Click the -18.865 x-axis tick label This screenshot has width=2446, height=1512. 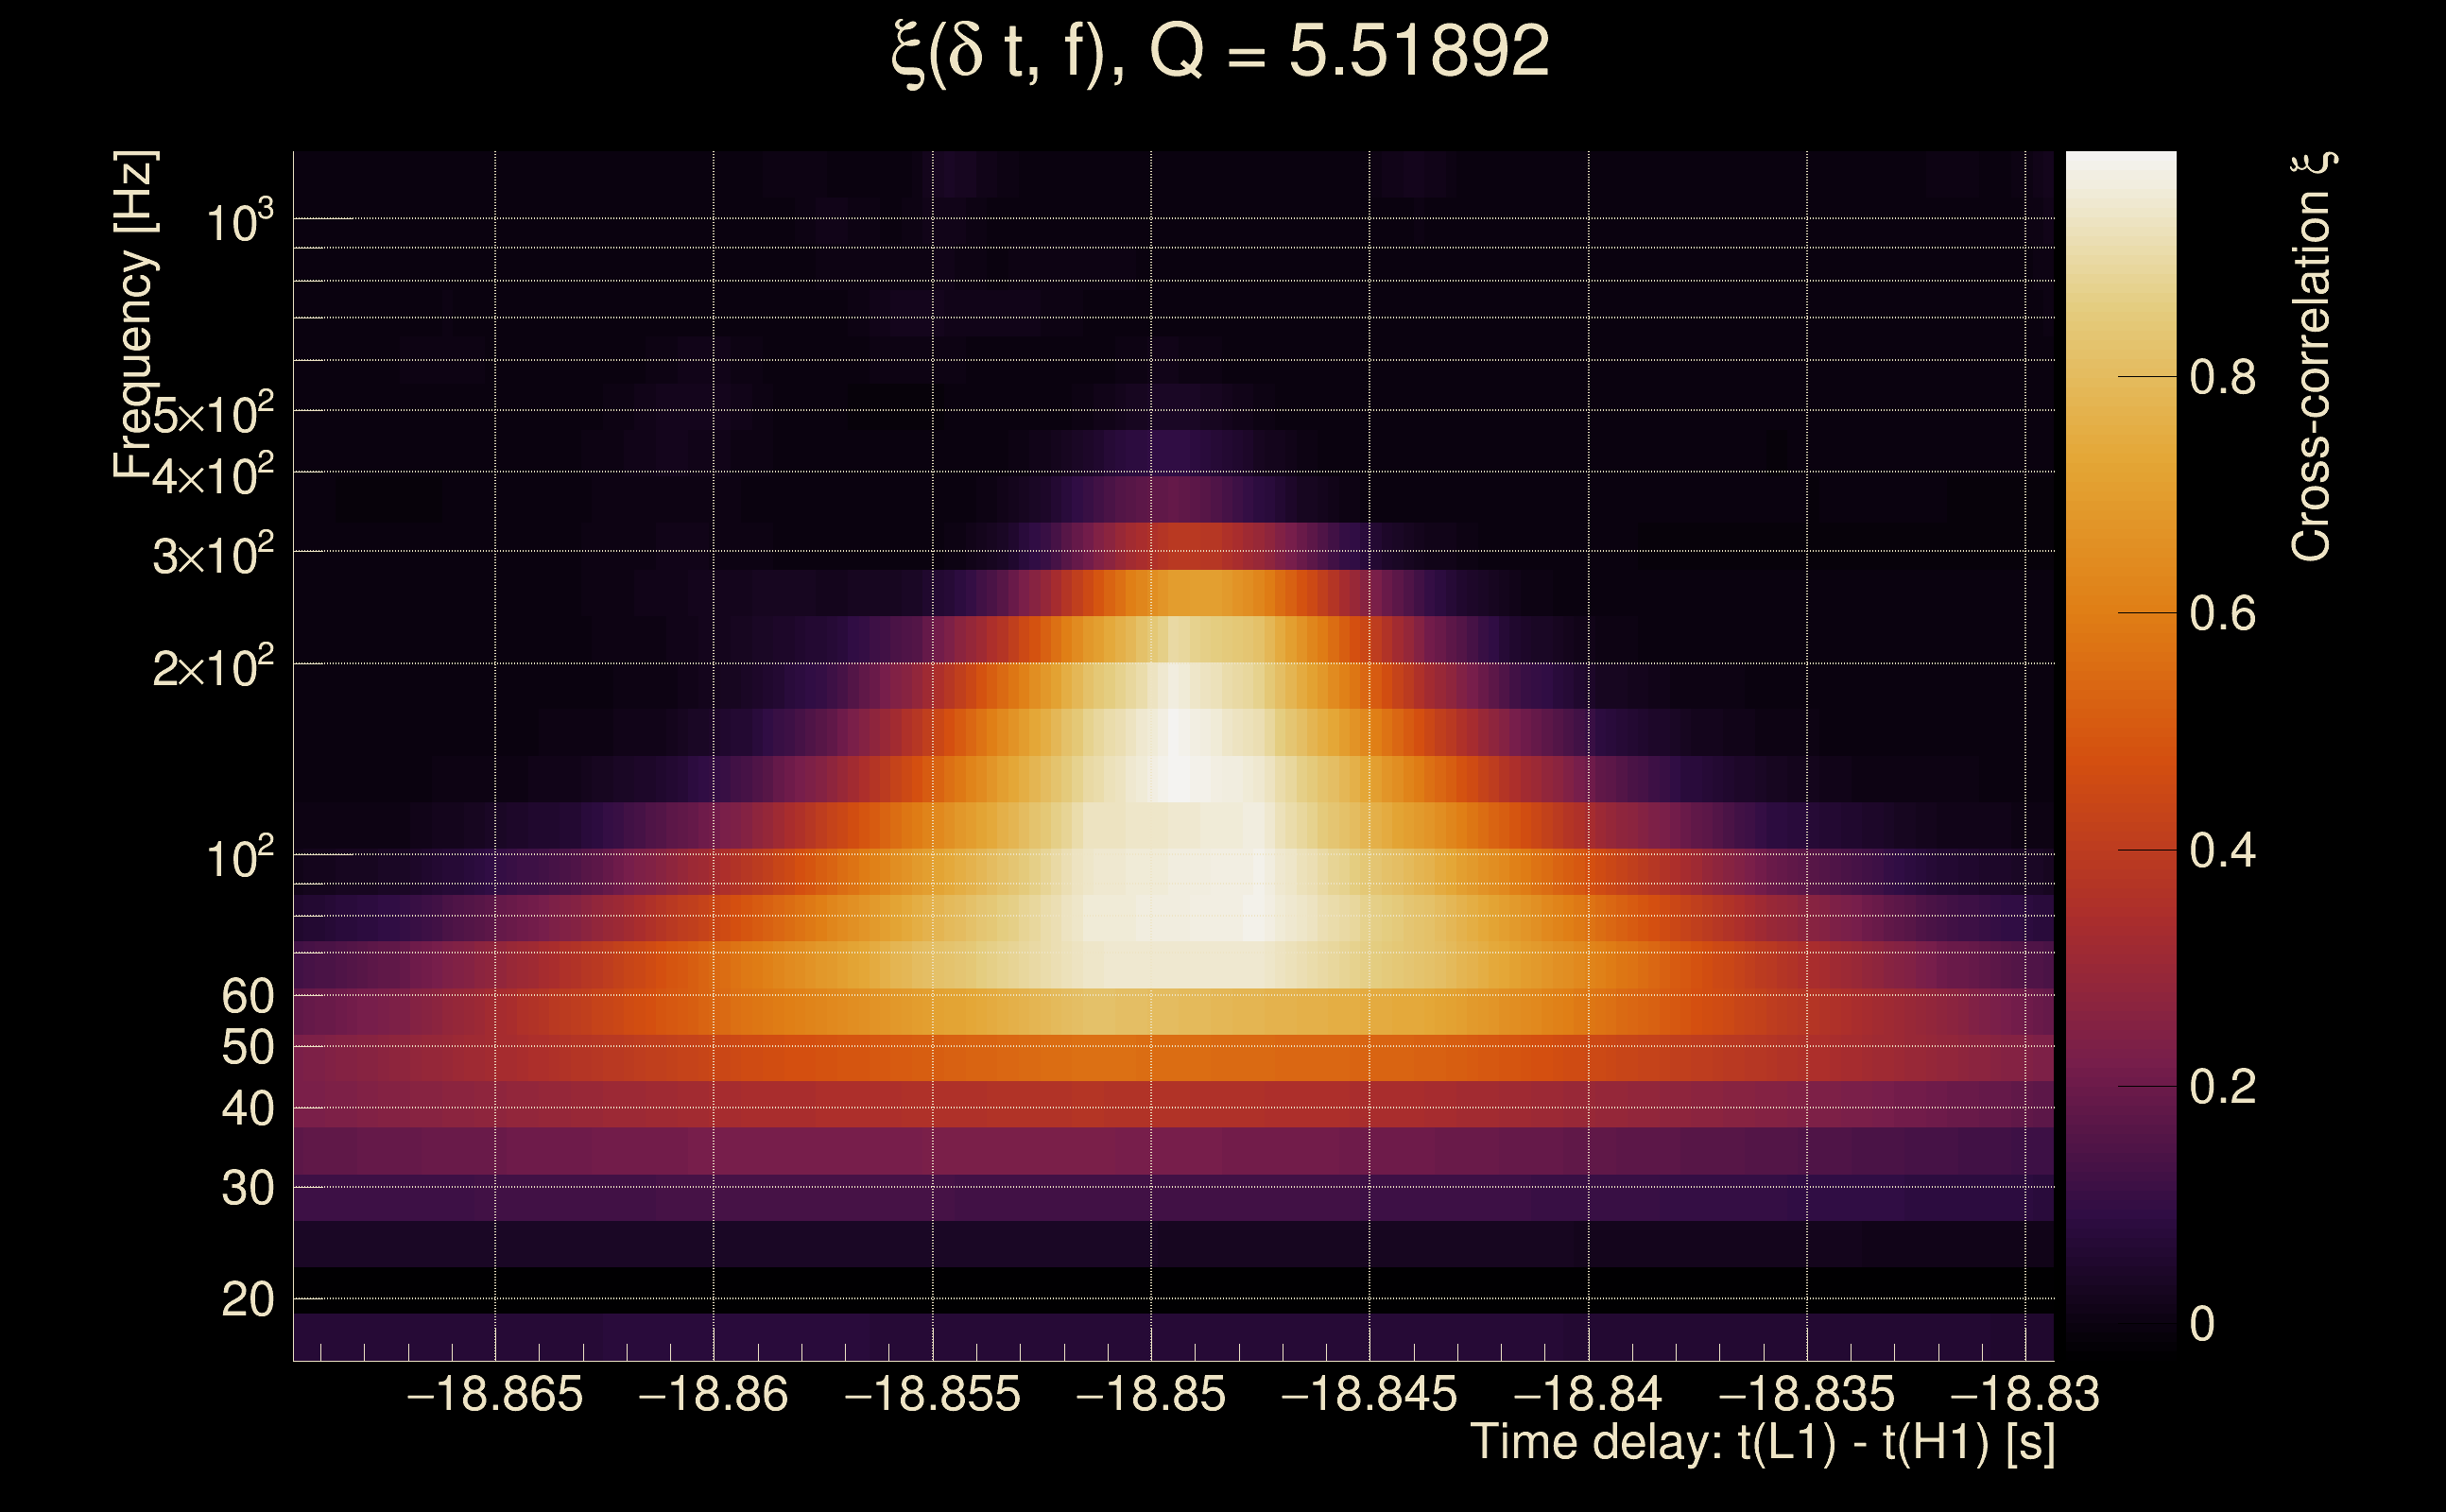click(x=494, y=1394)
